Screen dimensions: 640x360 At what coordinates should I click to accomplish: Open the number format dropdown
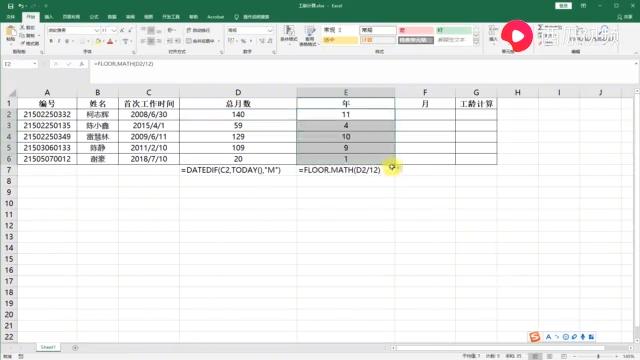pyautogui.click(x=270, y=30)
